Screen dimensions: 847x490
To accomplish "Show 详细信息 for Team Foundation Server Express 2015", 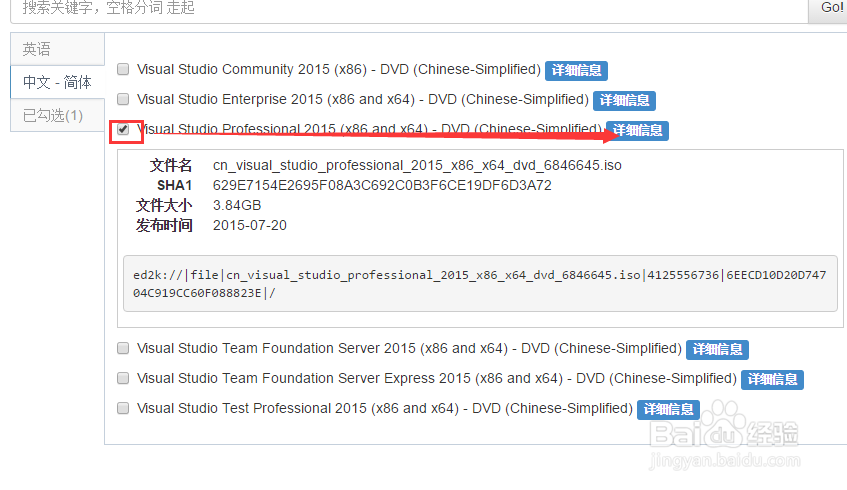I will coord(772,380).
